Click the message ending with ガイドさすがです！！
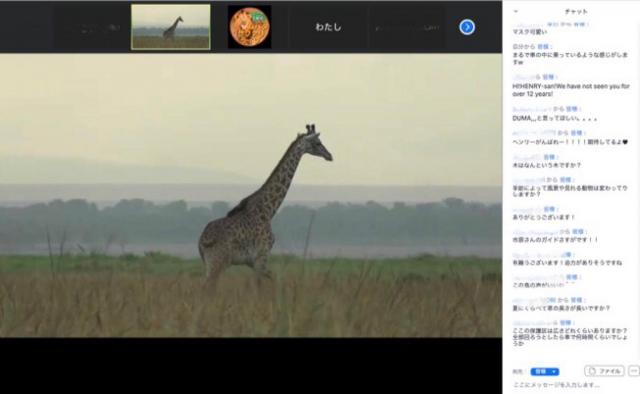This screenshot has height=394, width=640. point(555,240)
